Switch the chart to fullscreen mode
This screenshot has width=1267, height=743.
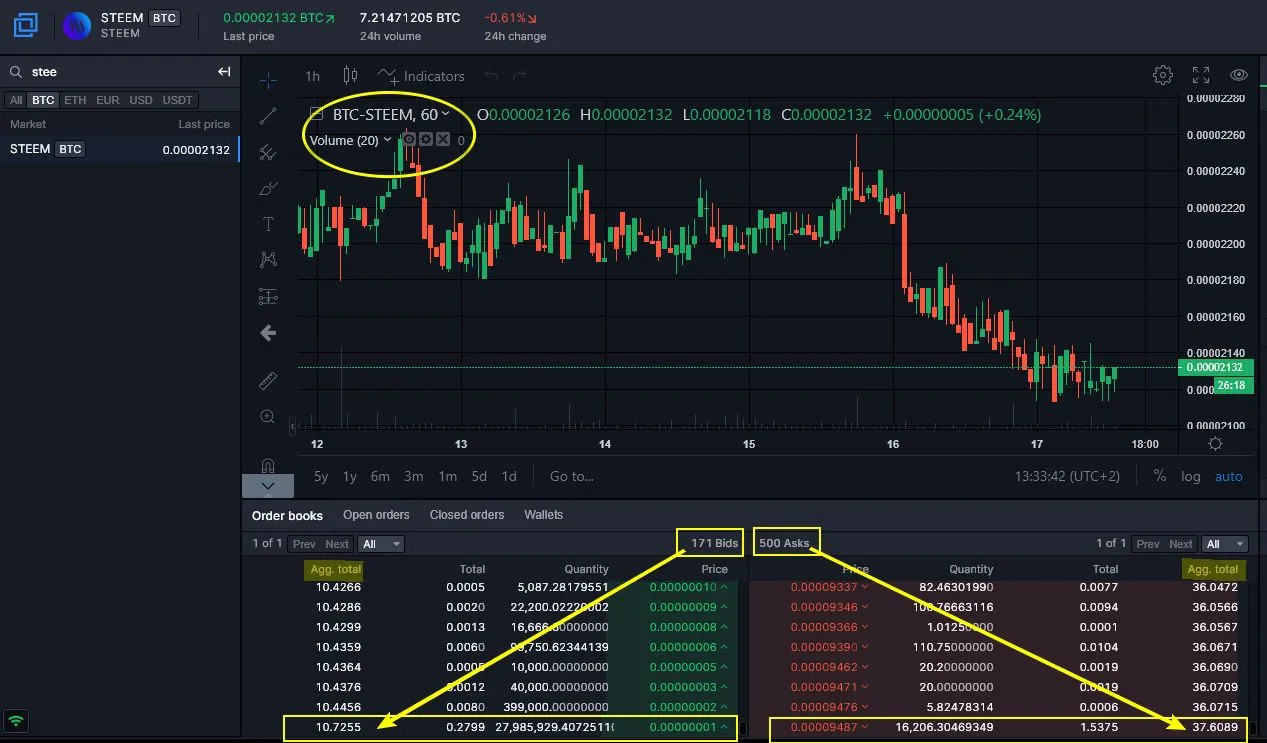1201,75
